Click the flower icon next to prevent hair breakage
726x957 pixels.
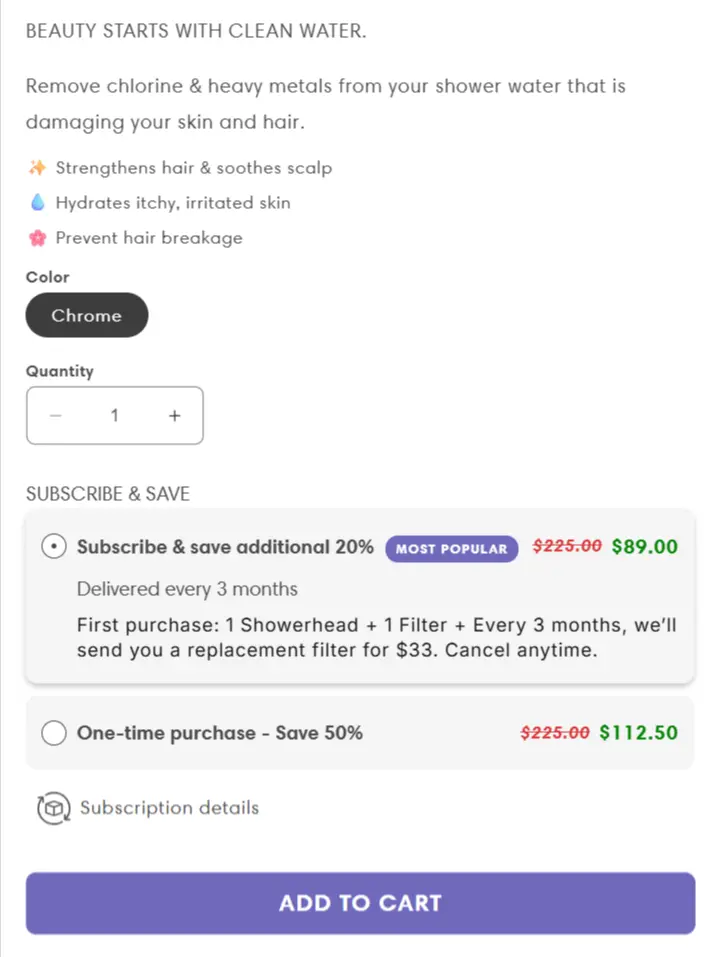(x=36, y=238)
